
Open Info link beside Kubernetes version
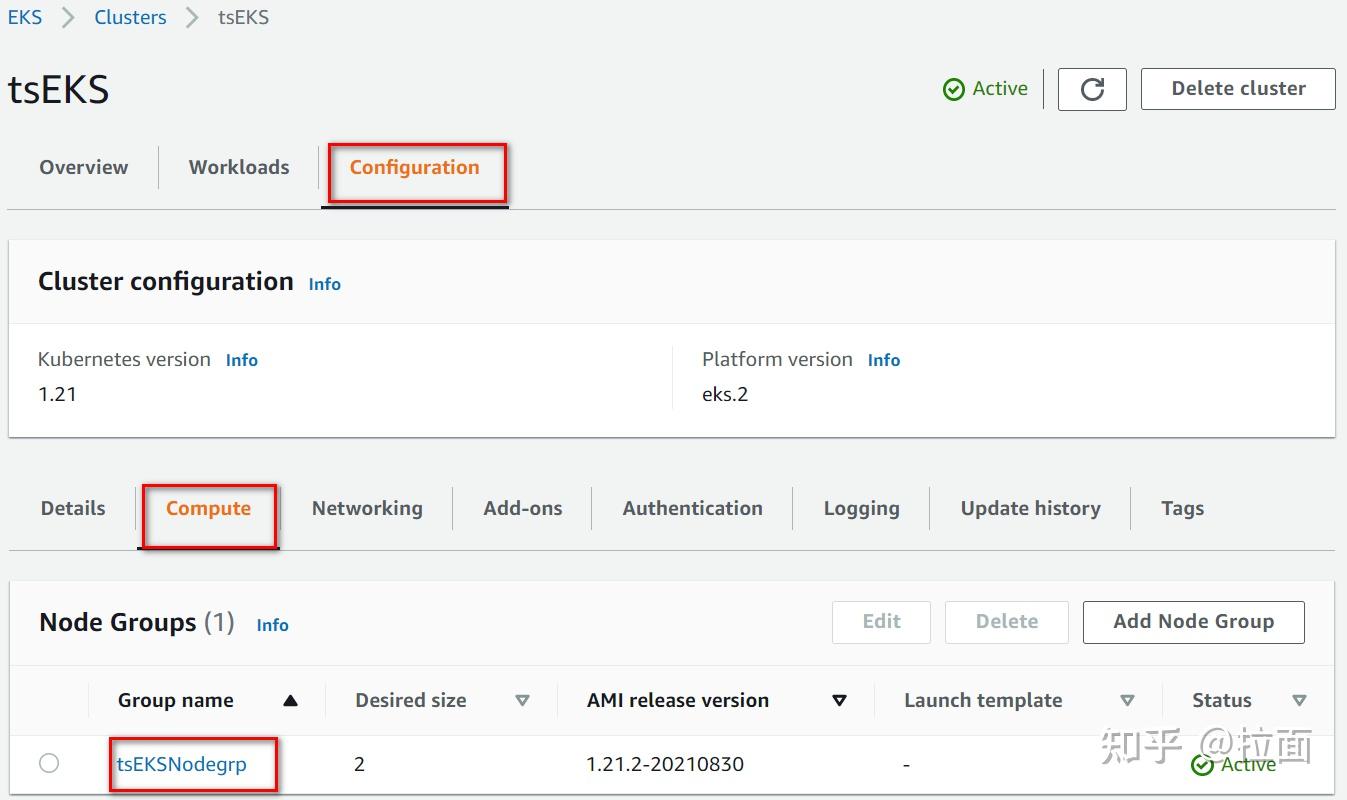click(x=242, y=361)
